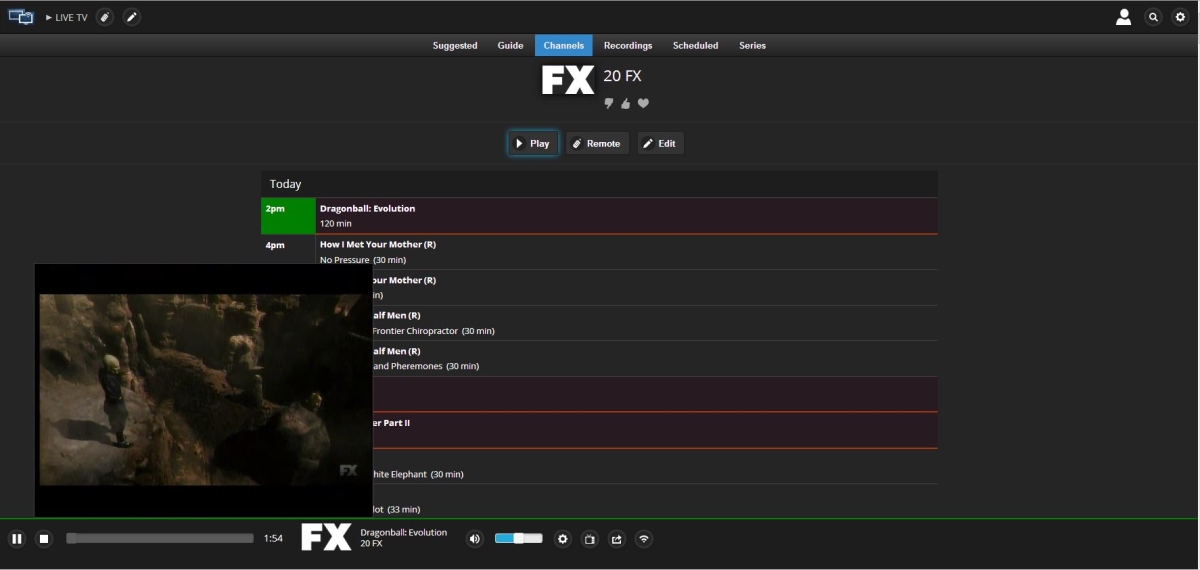This screenshot has width=1200, height=570.
Task: Click the FX logo in the player bar
Action: (x=326, y=538)
